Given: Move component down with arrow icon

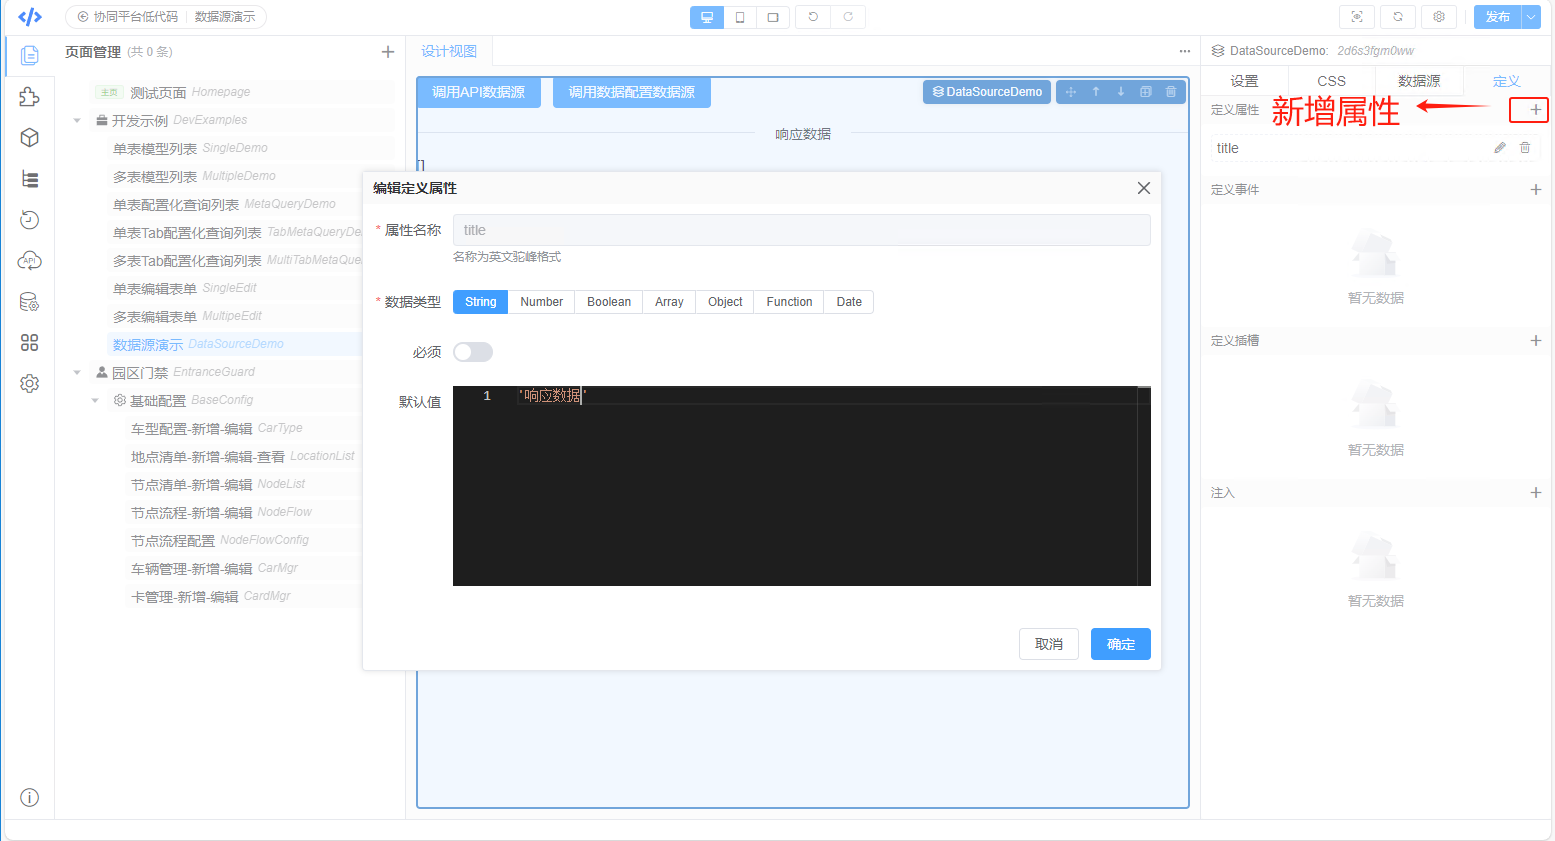Looking at the screenshot, I should (x=1121, y=92).
